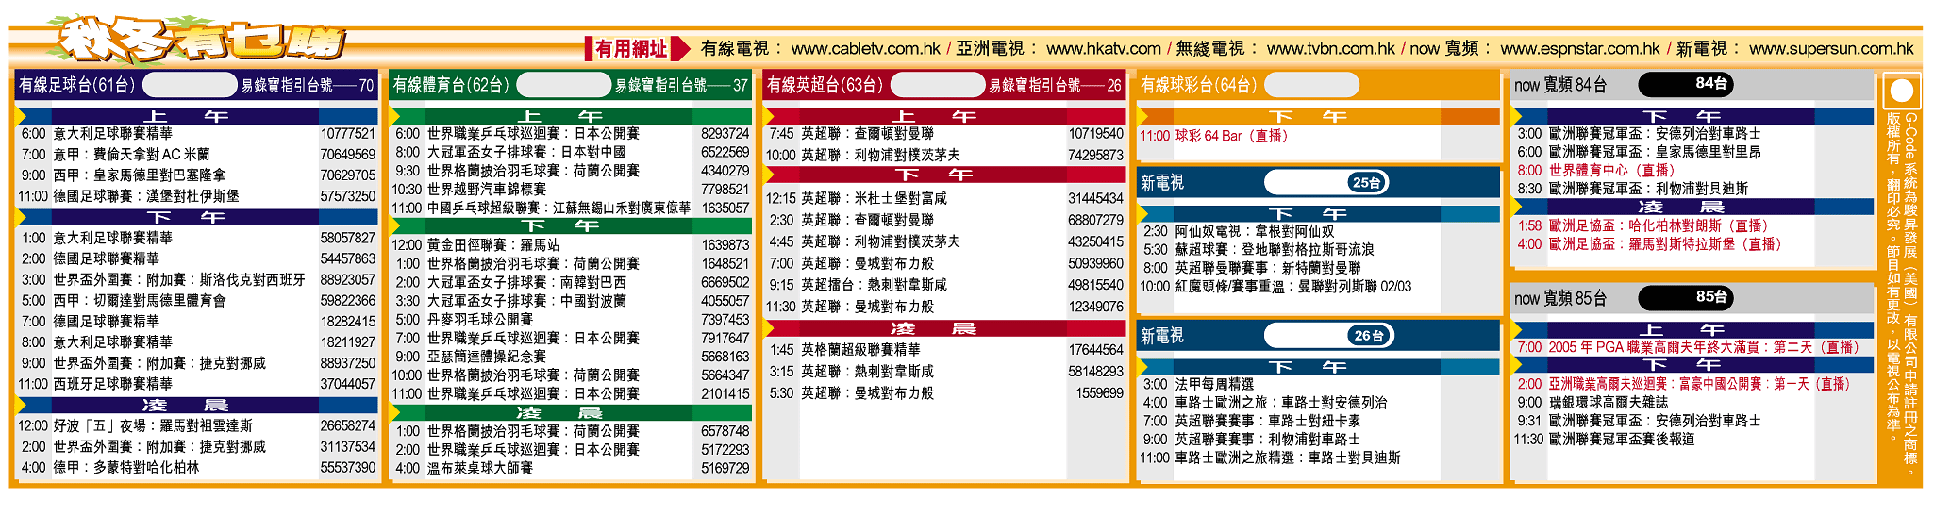Click 凌晨 section bar under 有線足球台
The height and width of the screenshot is (516, 1934).
click(x=198, y=405)
